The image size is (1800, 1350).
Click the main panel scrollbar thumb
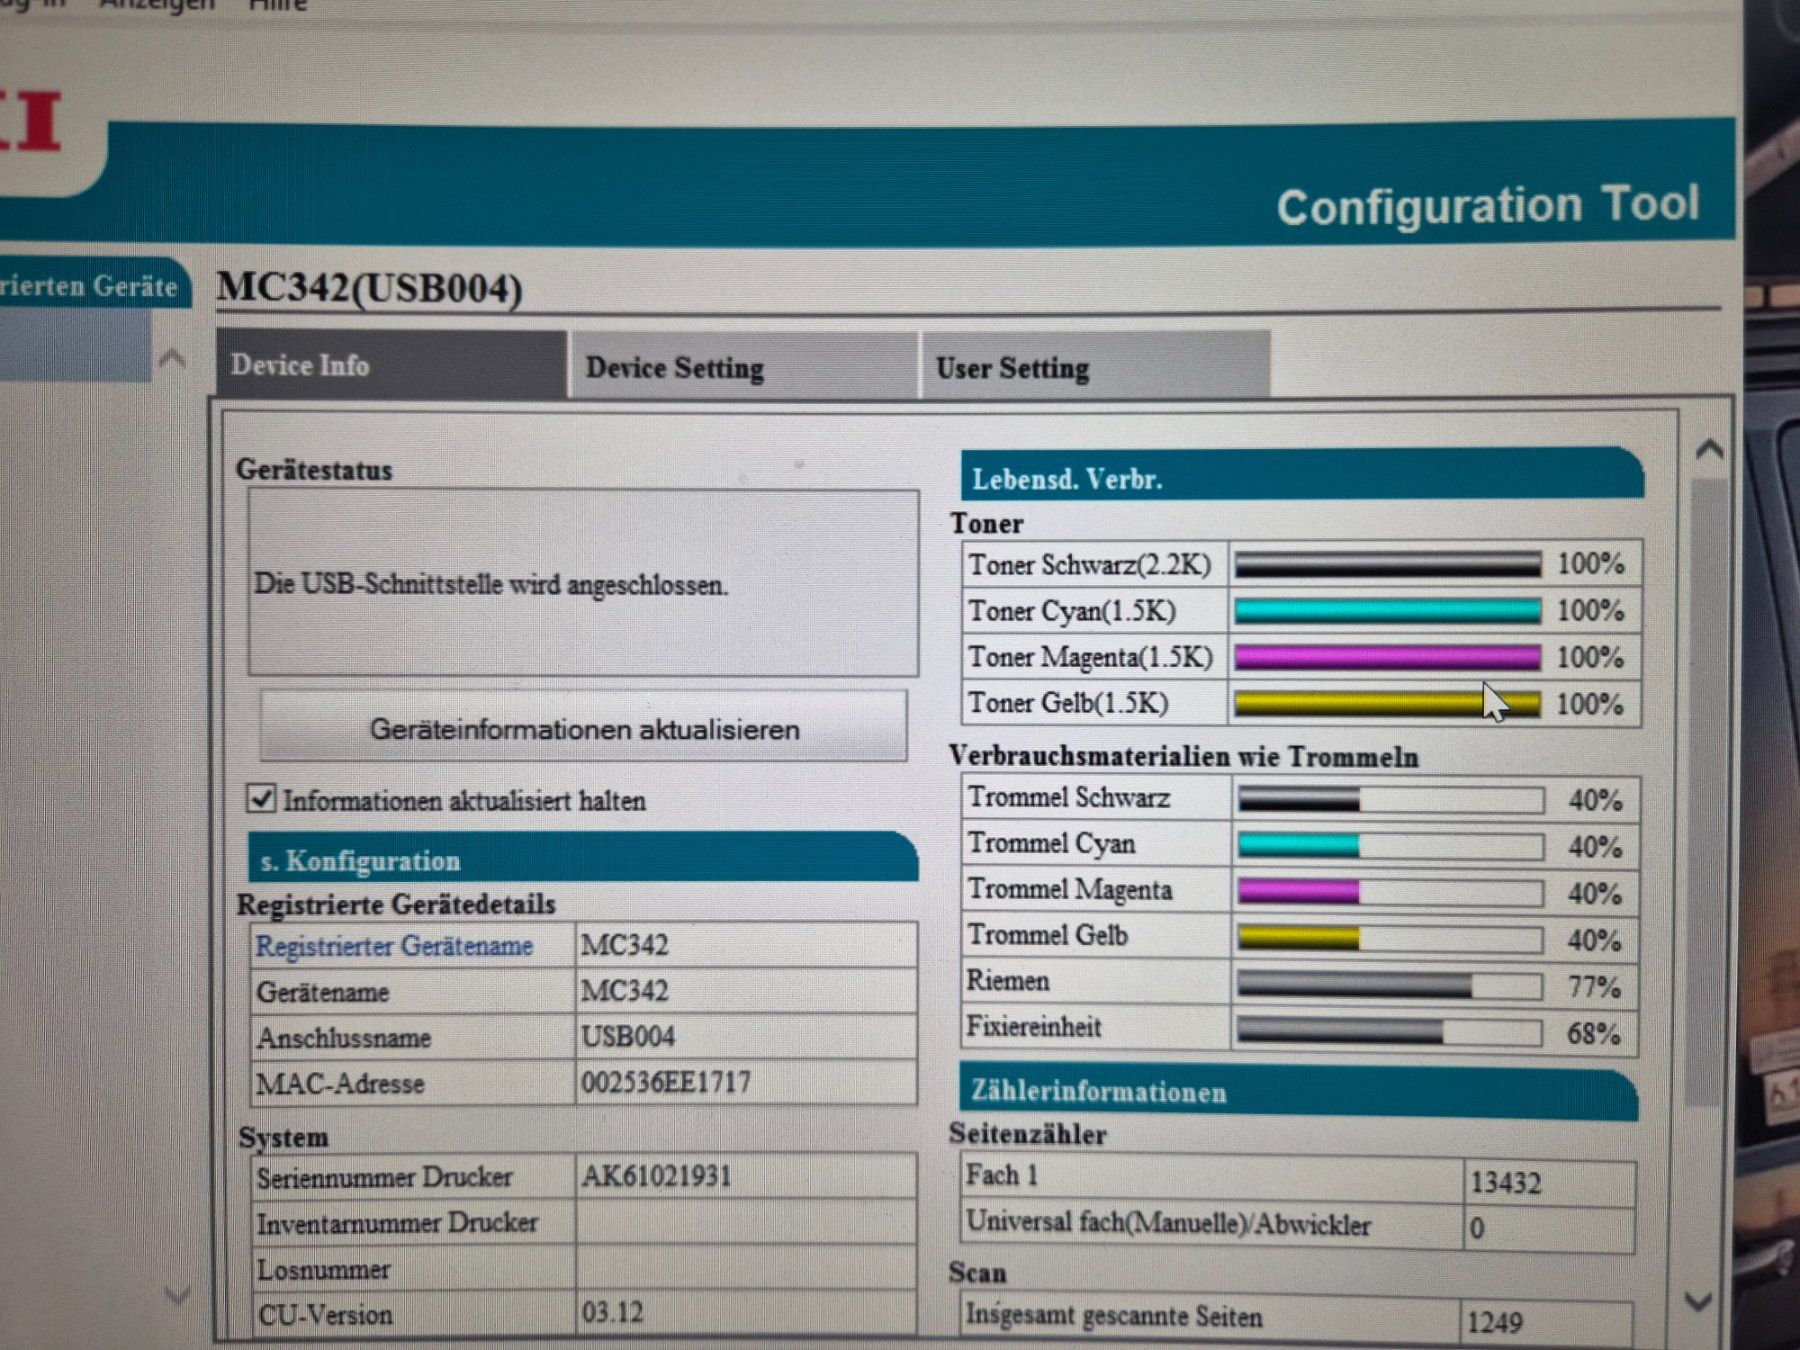1706,790
